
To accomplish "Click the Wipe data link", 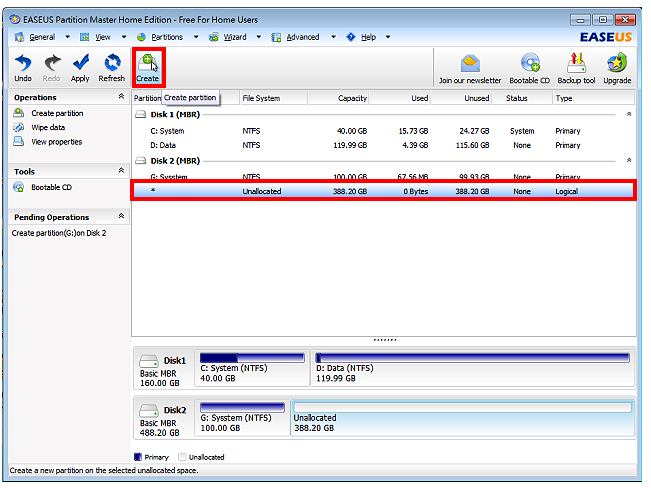I will [x=48, y=127].
